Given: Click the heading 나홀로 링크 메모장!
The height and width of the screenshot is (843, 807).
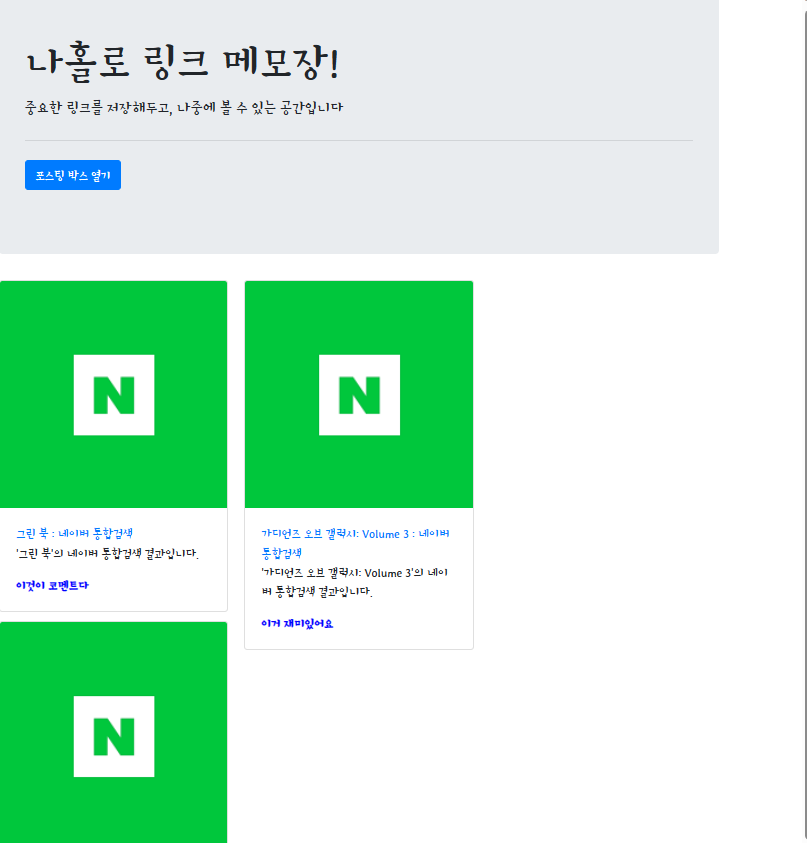Looking at the screenshot, I should 183,62.
